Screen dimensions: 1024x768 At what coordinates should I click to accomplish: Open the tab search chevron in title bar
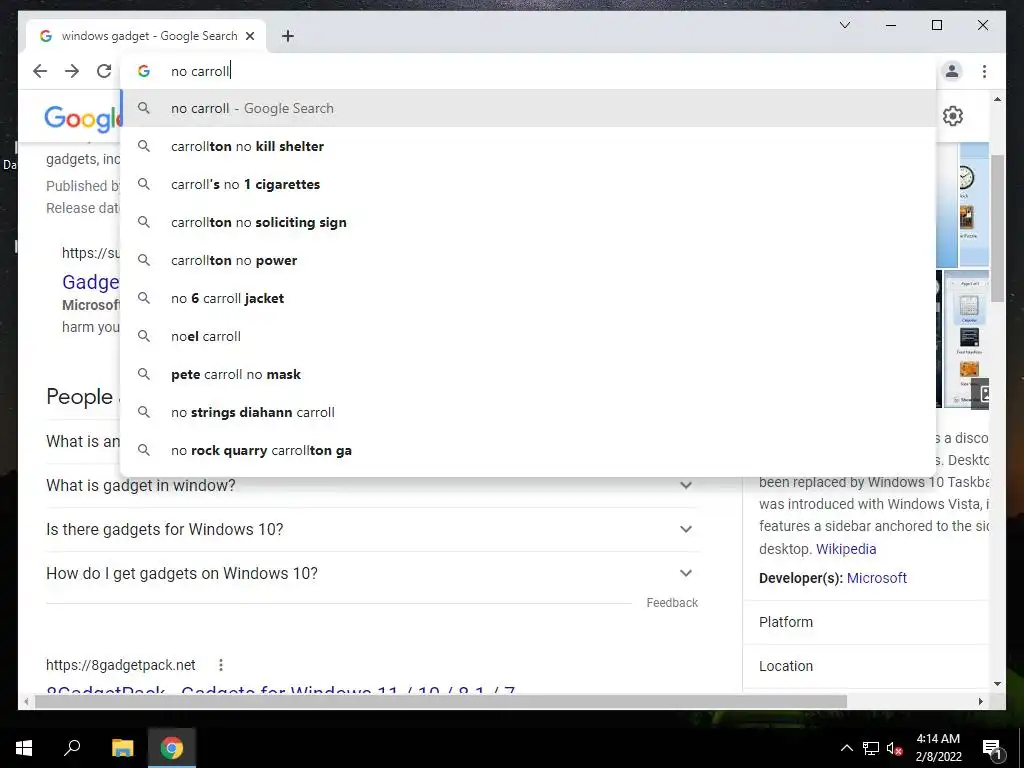pyautogui.click(x=844, y=25)
